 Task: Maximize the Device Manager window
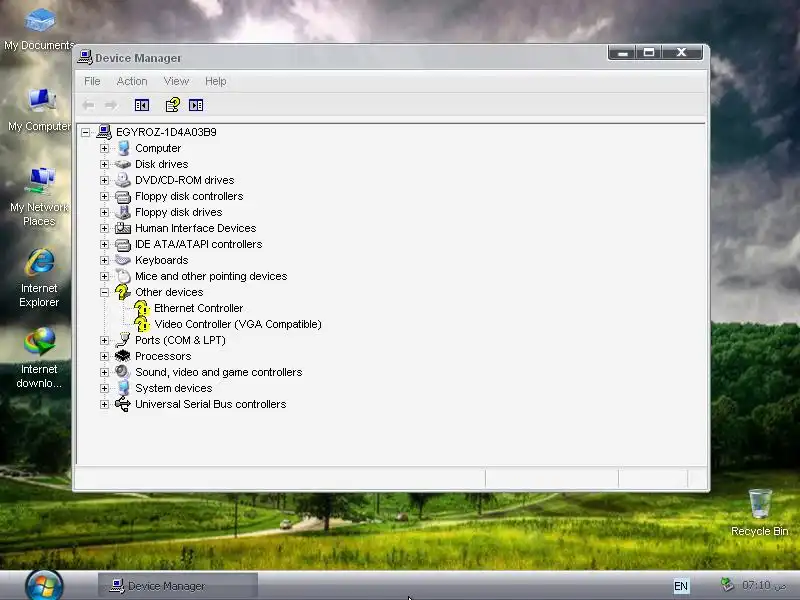point(649,53)
